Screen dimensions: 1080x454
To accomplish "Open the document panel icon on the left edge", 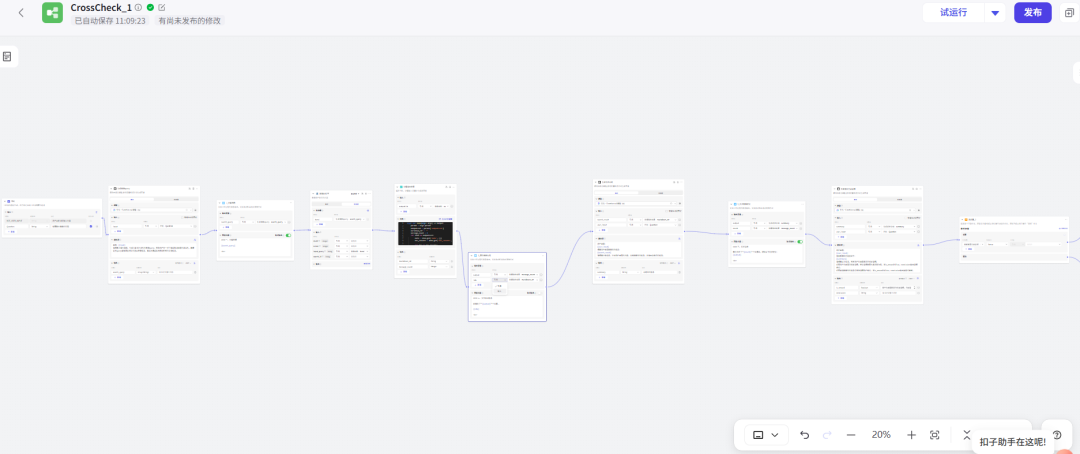I will point(8,56).
